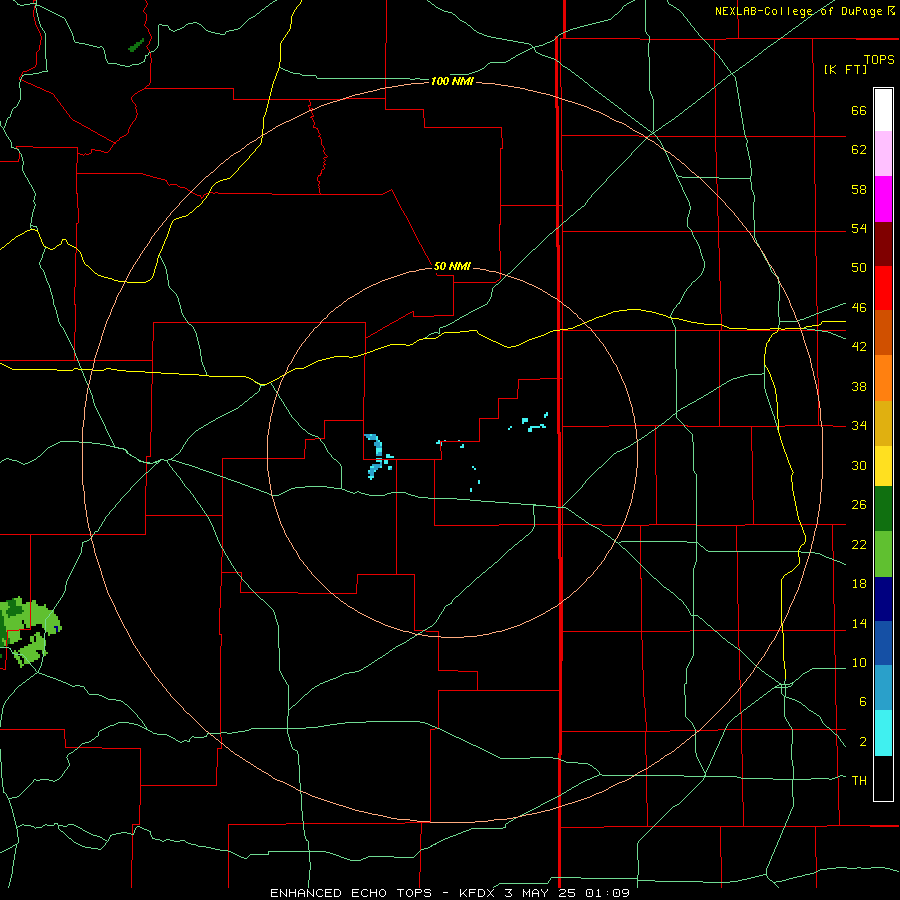Select the 10 legend scale label
This screenshot has width=900, height=900.
point(859,663)
